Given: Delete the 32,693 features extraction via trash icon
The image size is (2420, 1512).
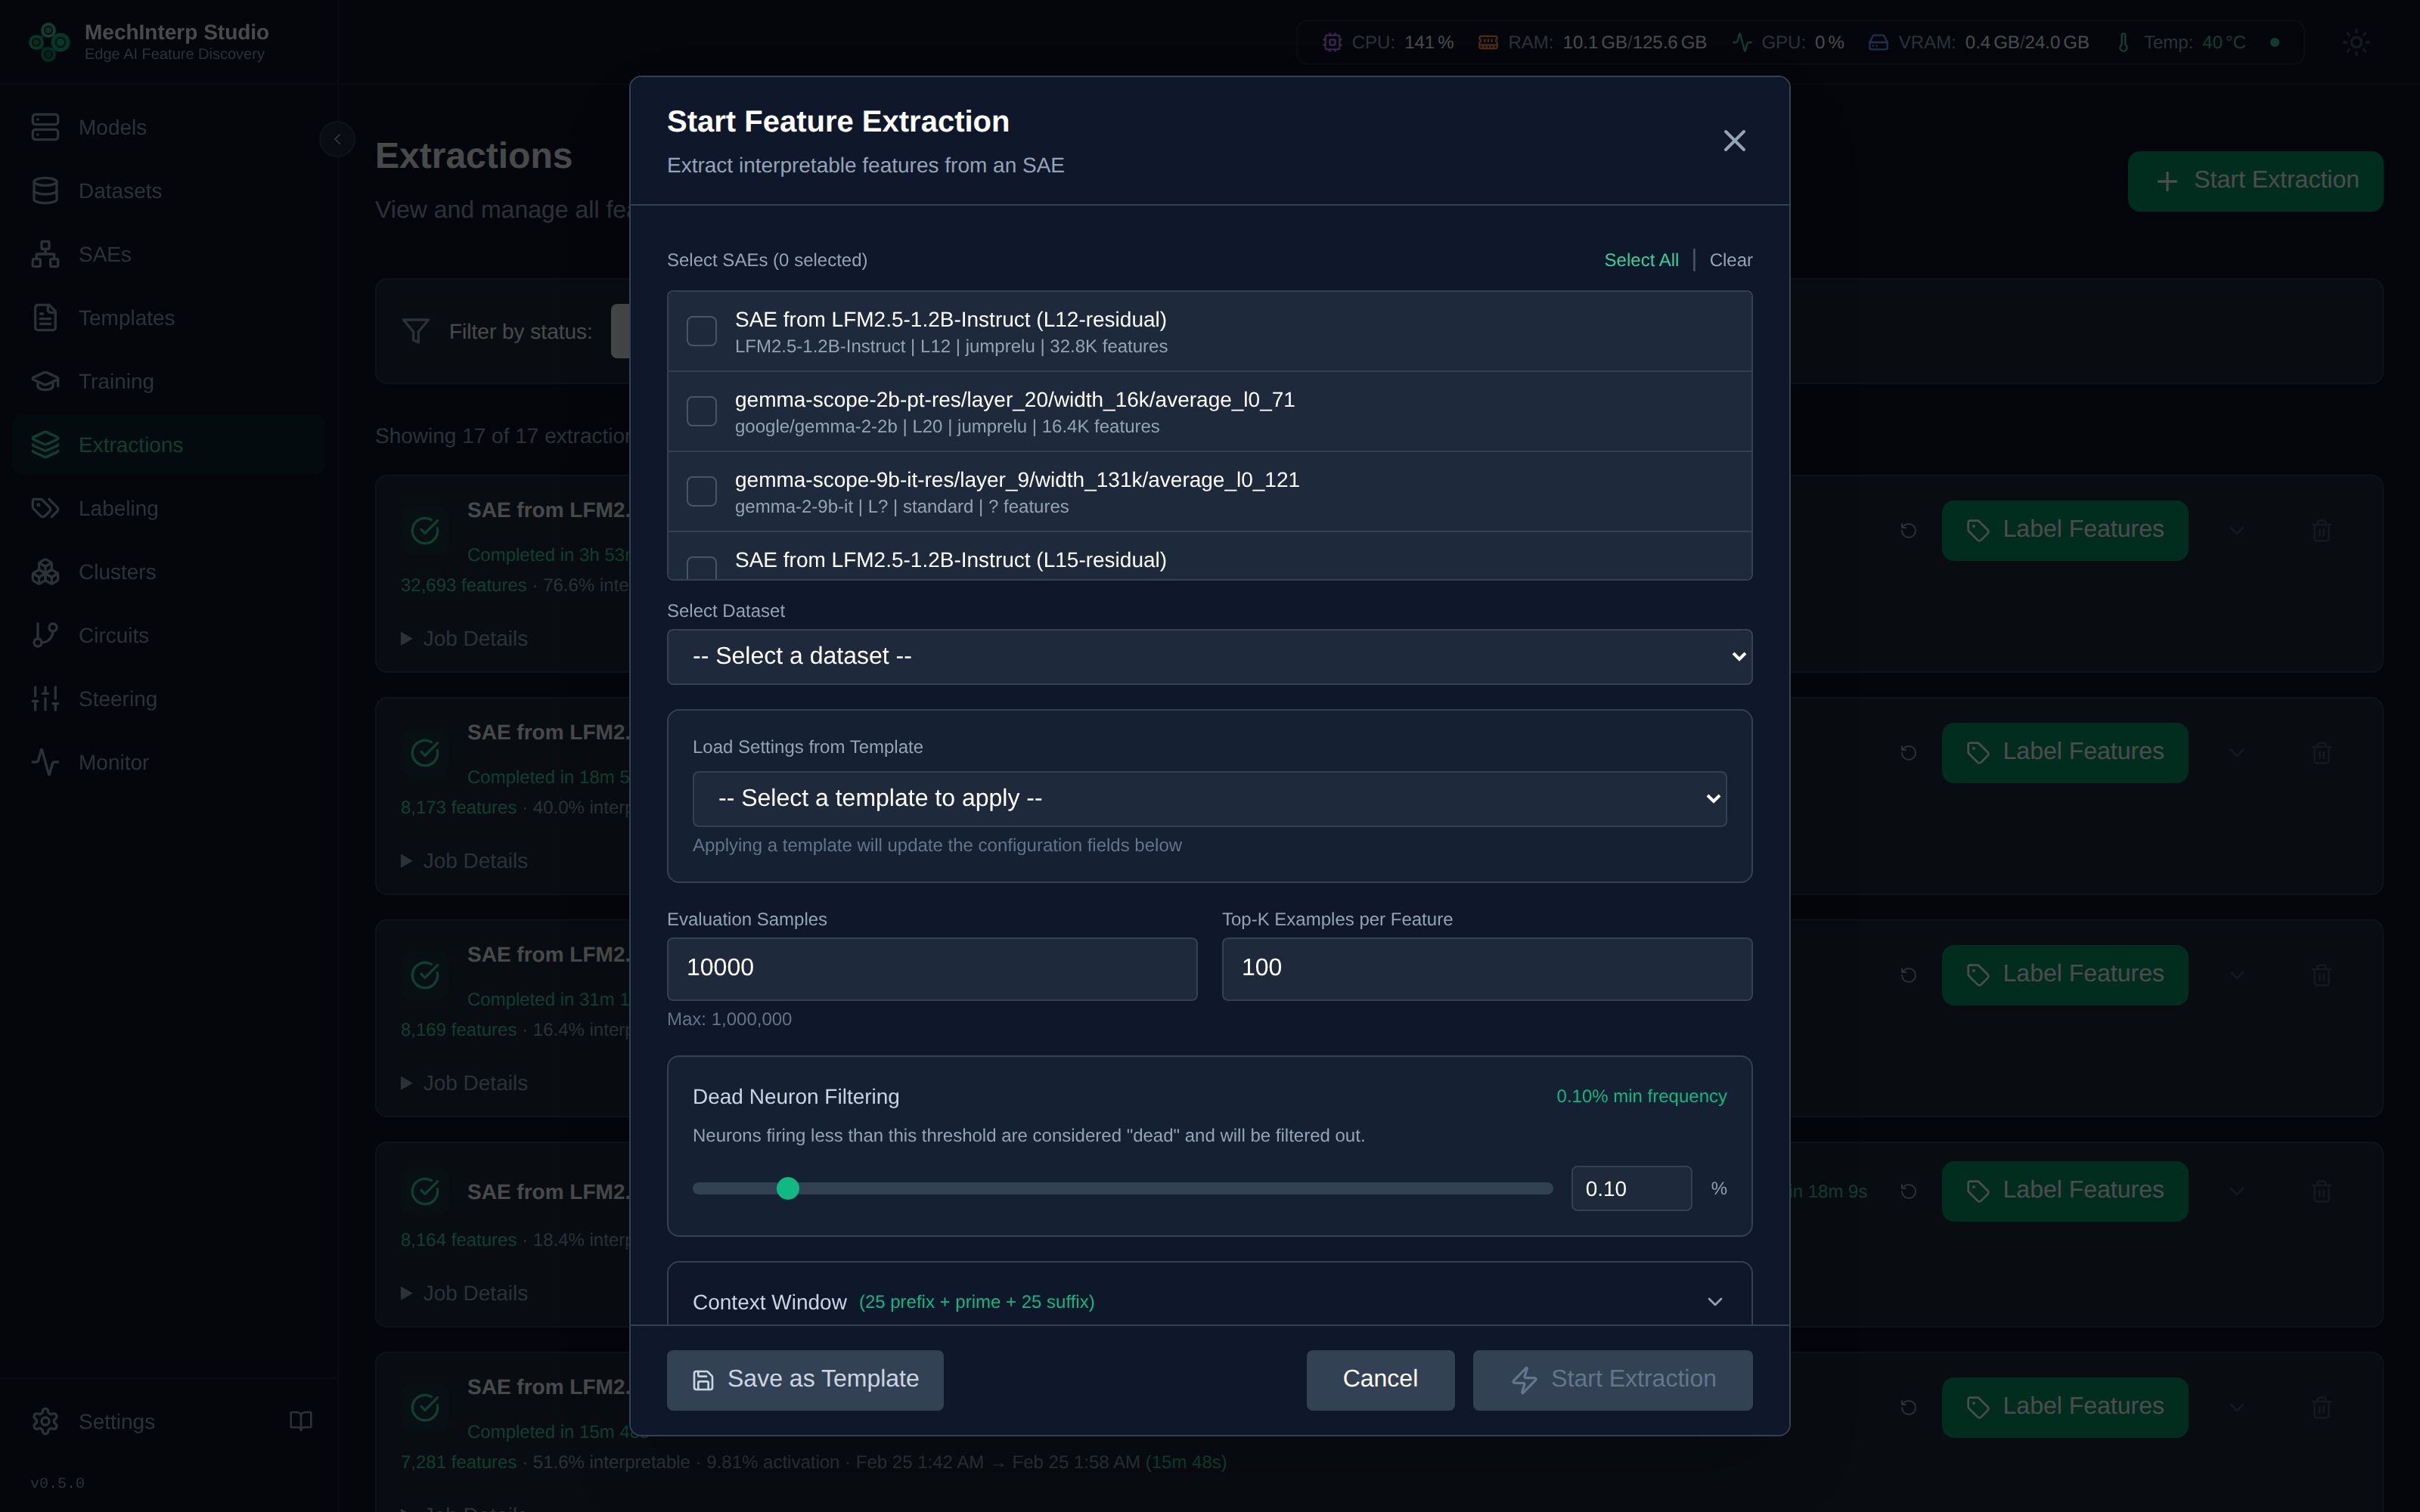Looking at the screenshot, I should (x=2322, y=531).
